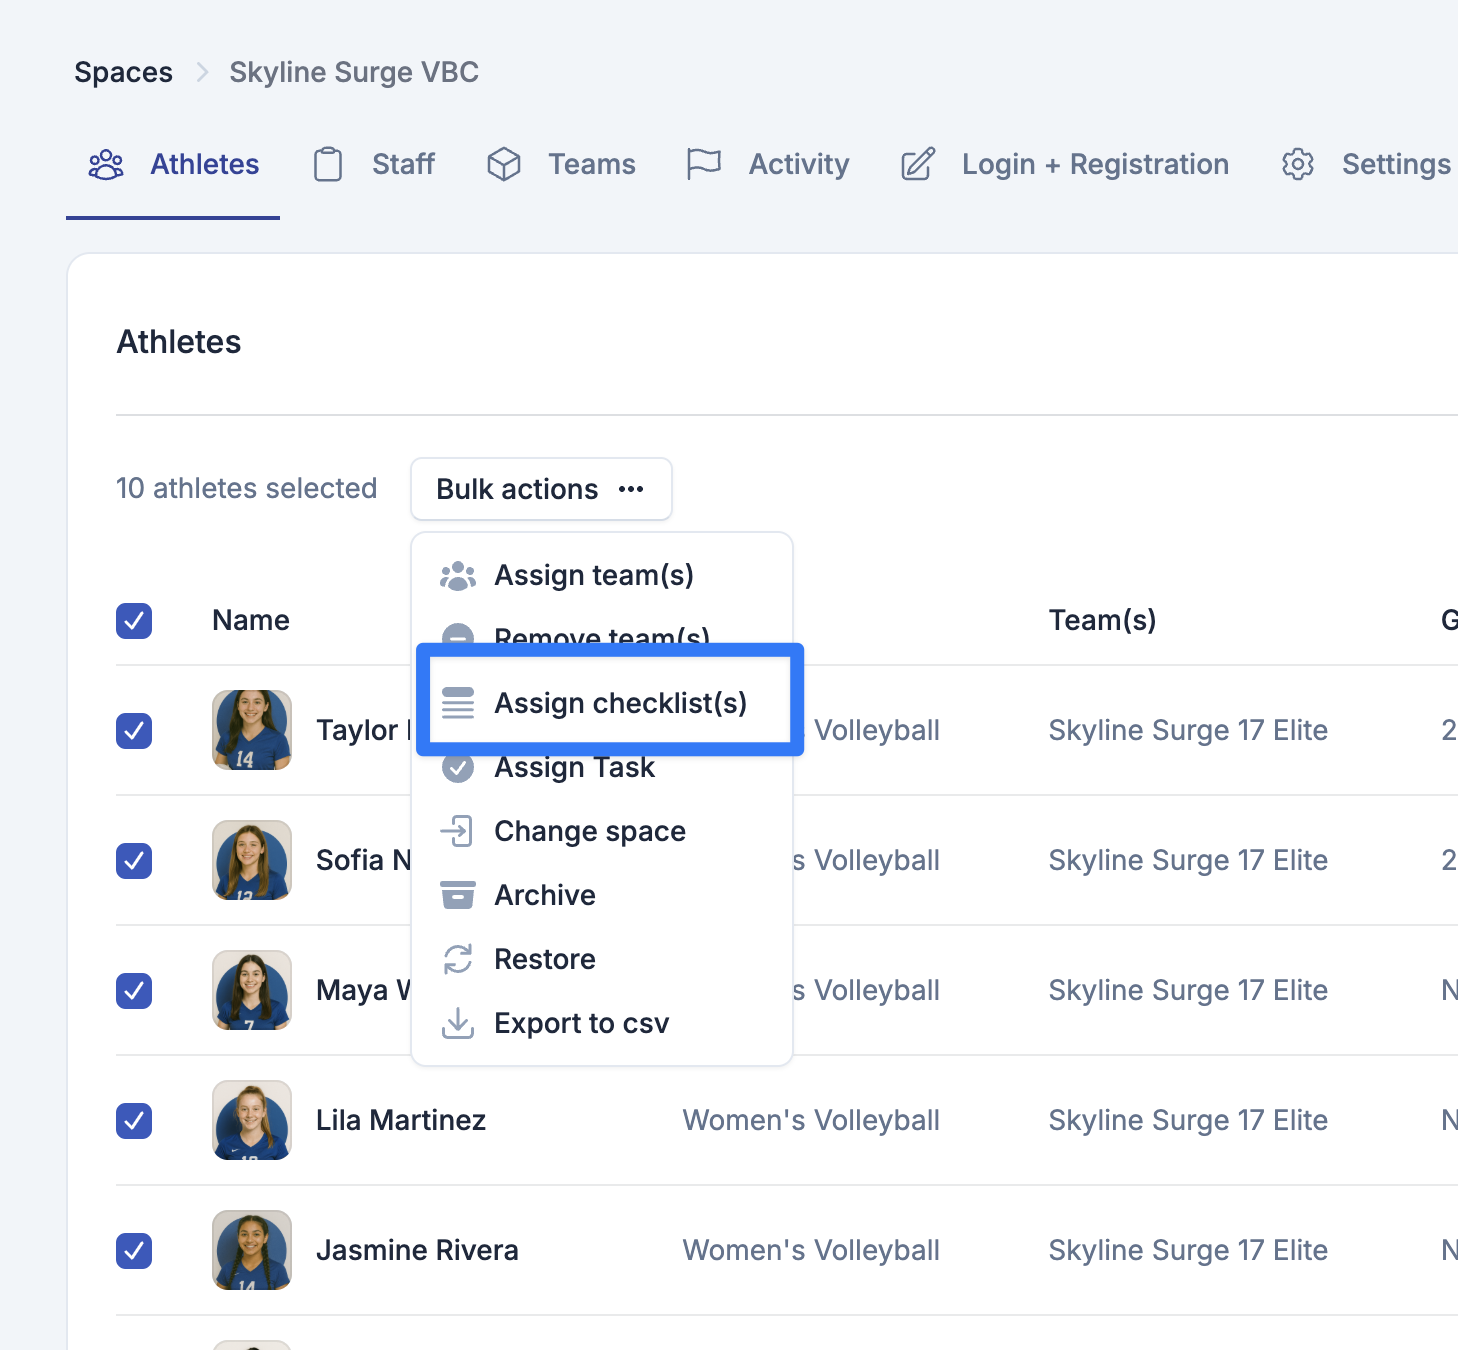1458x1350 pixels.
Task: Click the Login + Registration pencil icon
Action: [x=918, y=164]
